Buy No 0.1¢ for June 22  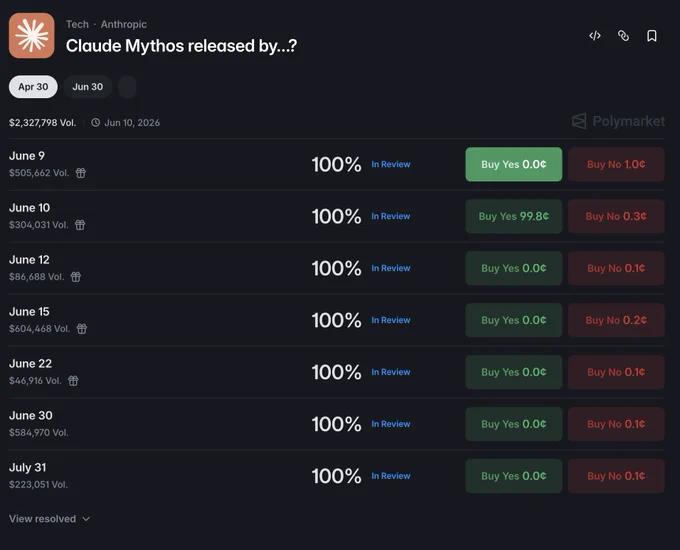click(616, 372)
